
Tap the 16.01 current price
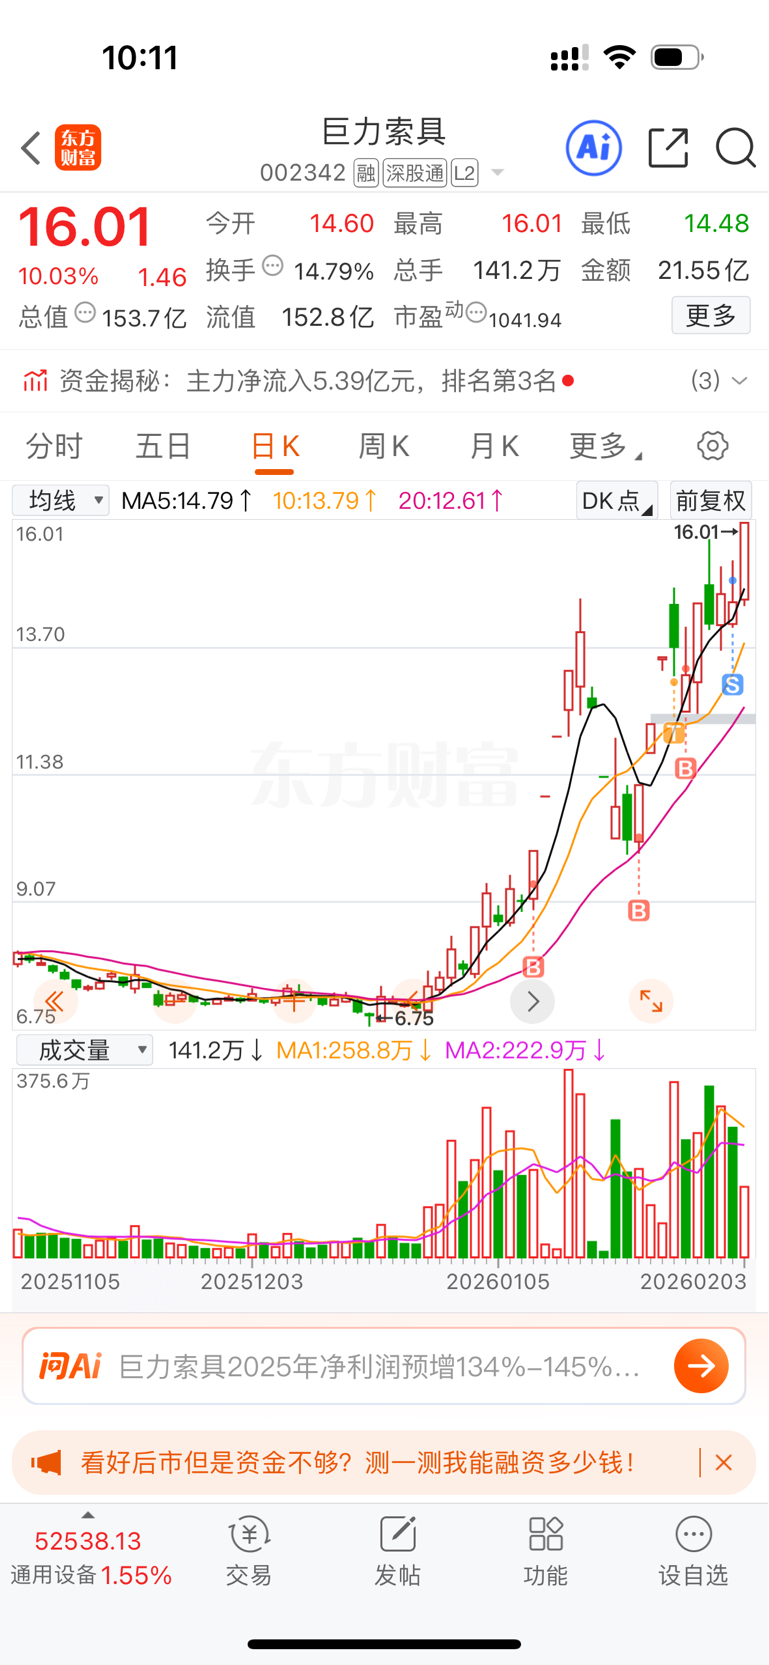(x=85, y=227)
